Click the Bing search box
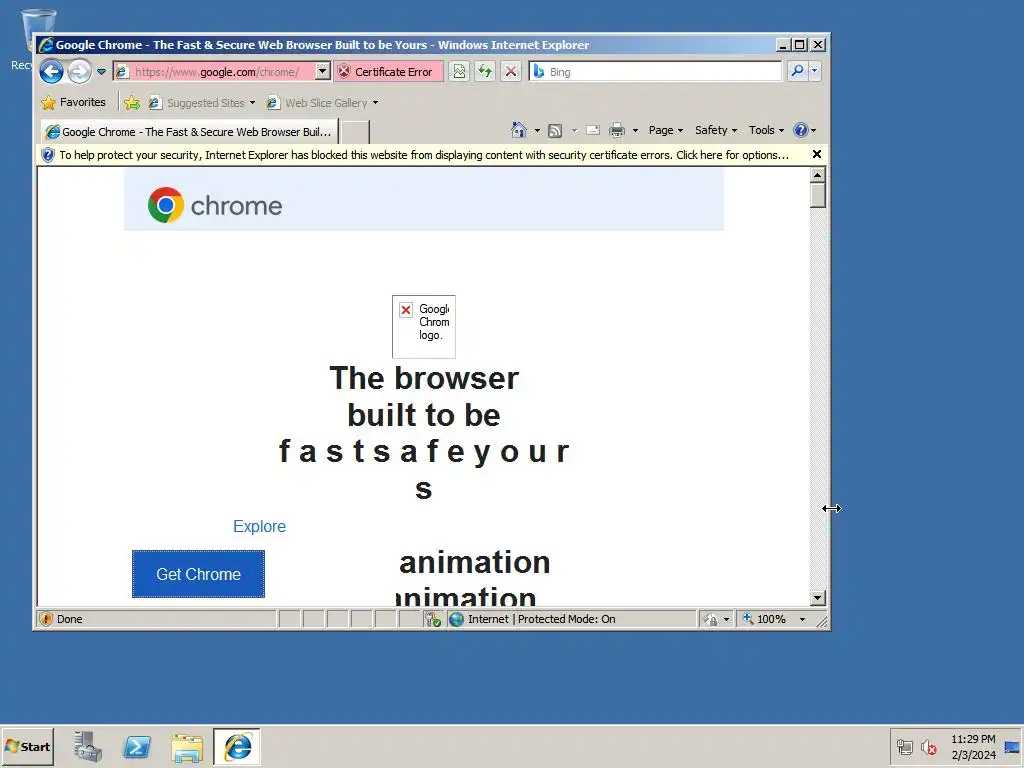 tap(654, 72)
